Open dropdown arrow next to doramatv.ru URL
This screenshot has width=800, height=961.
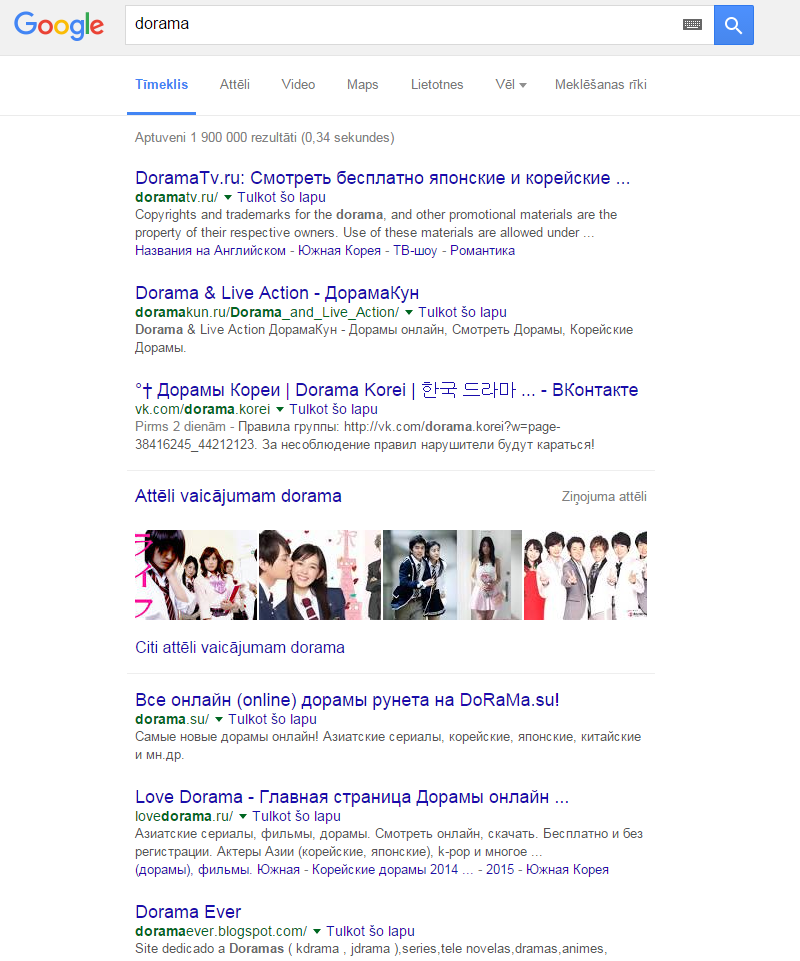point(228,198)
